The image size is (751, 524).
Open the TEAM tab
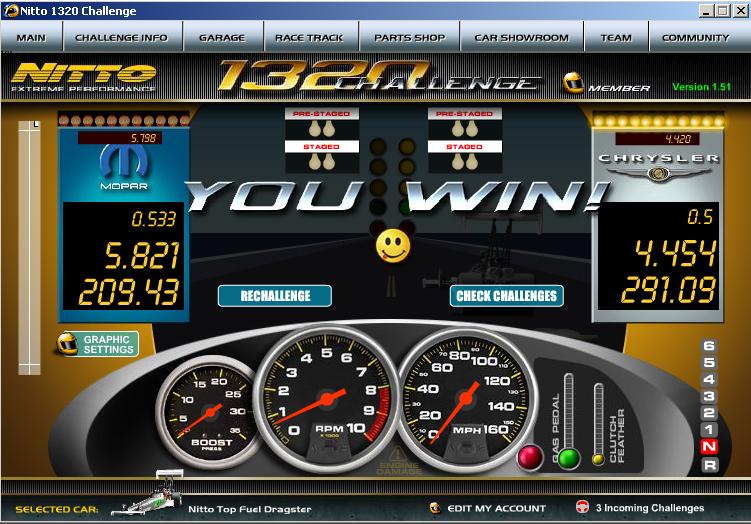pos(616,37)
